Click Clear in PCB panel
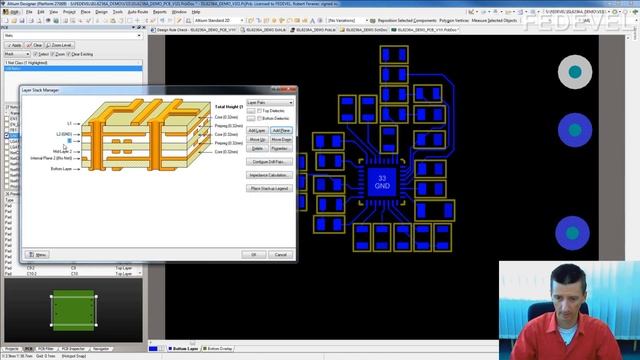Viewport: 640px width, 360px height. 34,45
